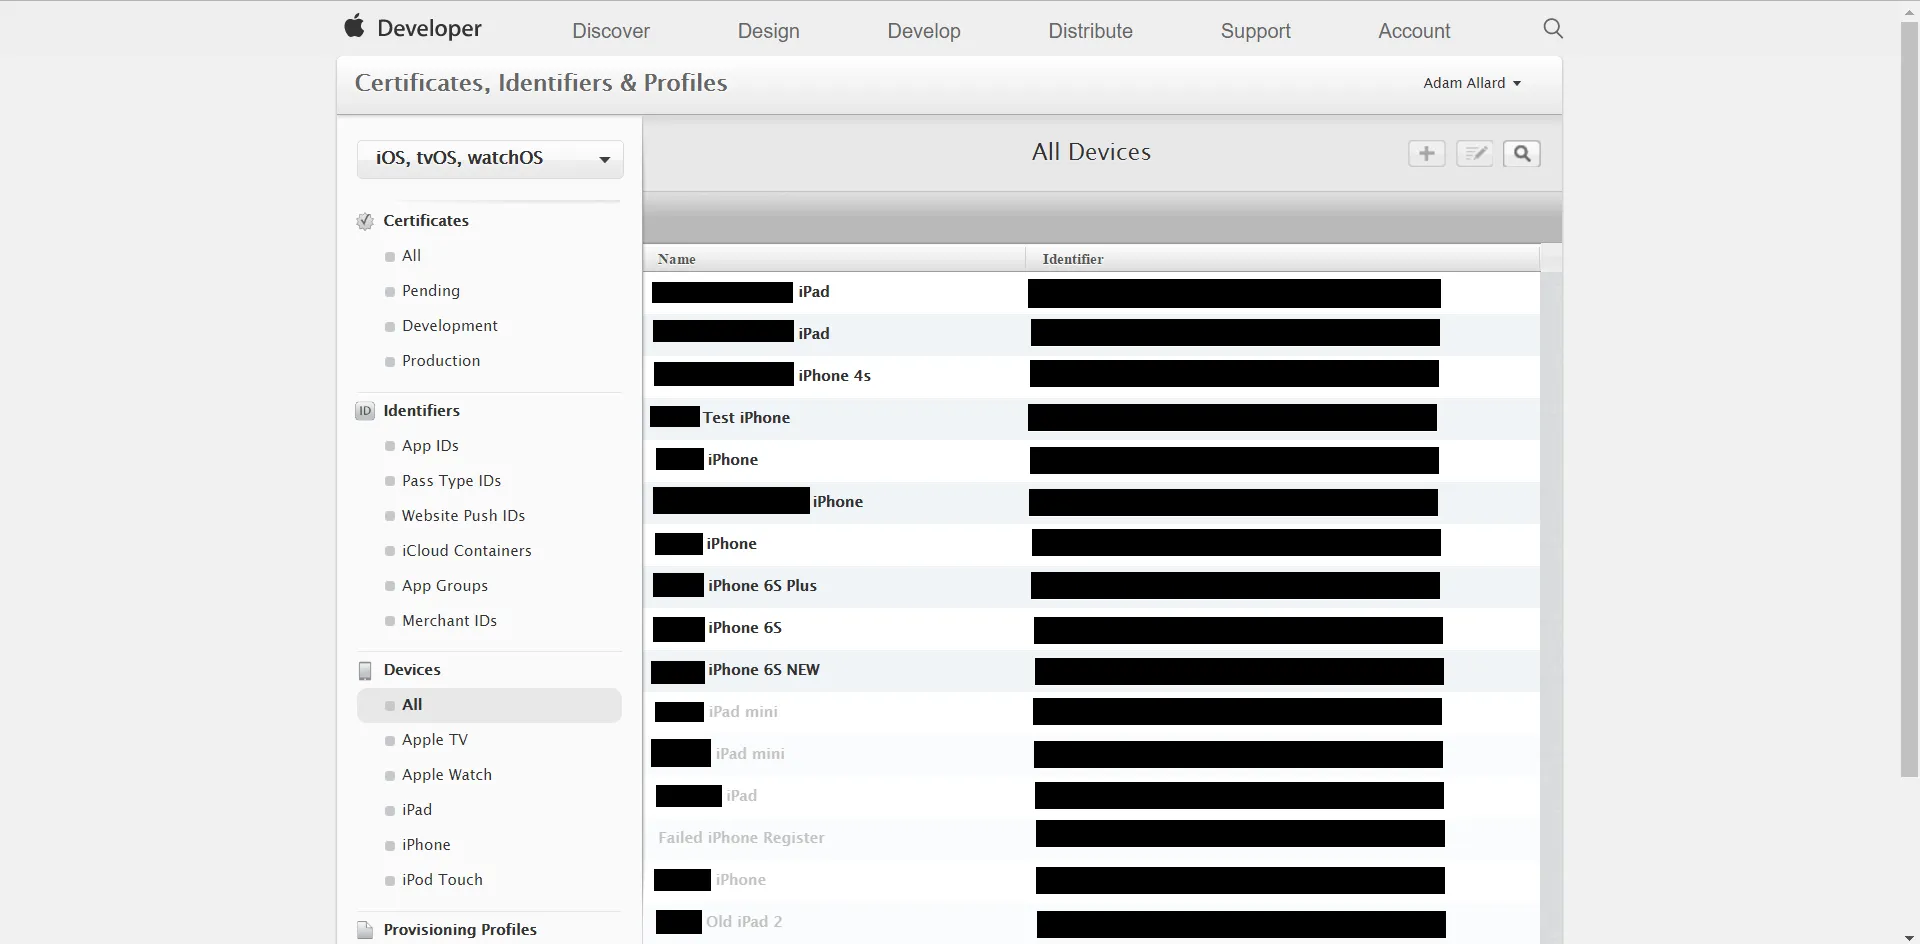Open the Adam Allard account dropdown

[1472, 83]
